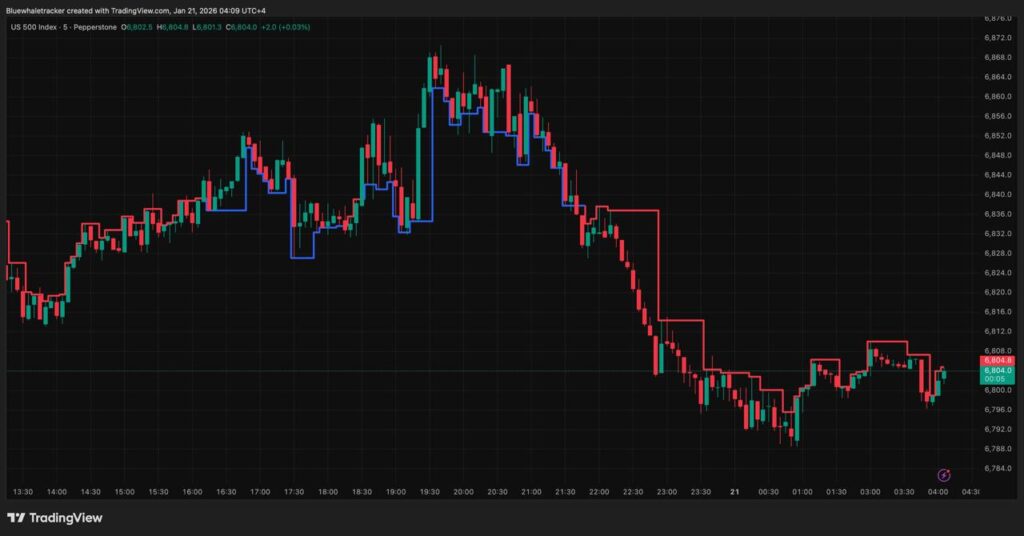
Task: Click the bold 21 date marker on the time axis
Action: [735, 492]
